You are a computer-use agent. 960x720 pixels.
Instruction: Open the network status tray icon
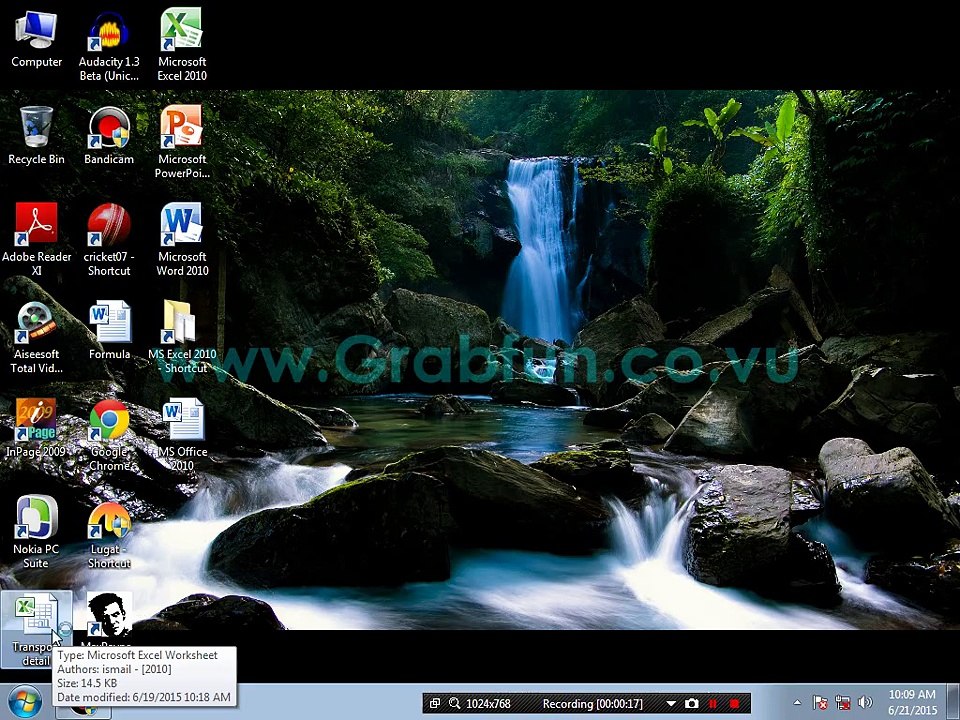click(842, 702)
